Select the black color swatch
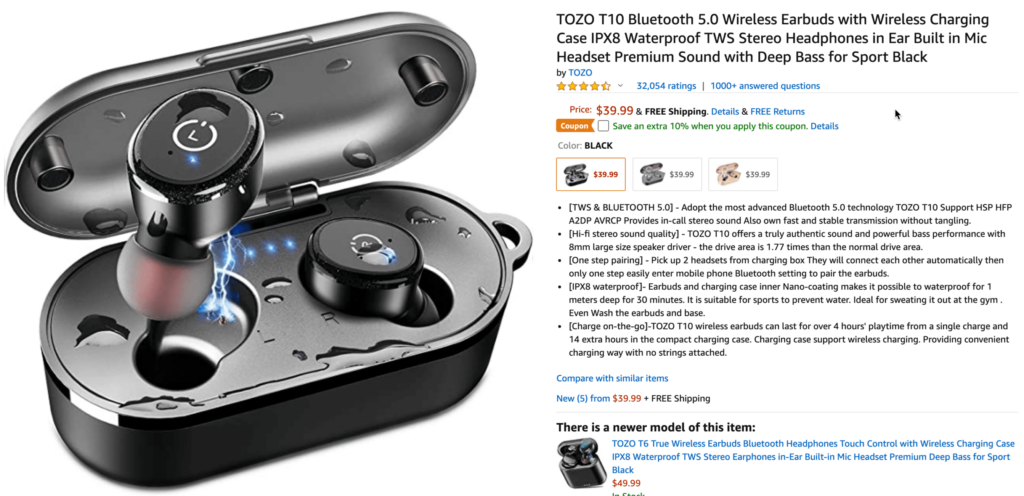The height and width of the screenshot is (496, 1024). pyautogui.click(x=590, y=174)
